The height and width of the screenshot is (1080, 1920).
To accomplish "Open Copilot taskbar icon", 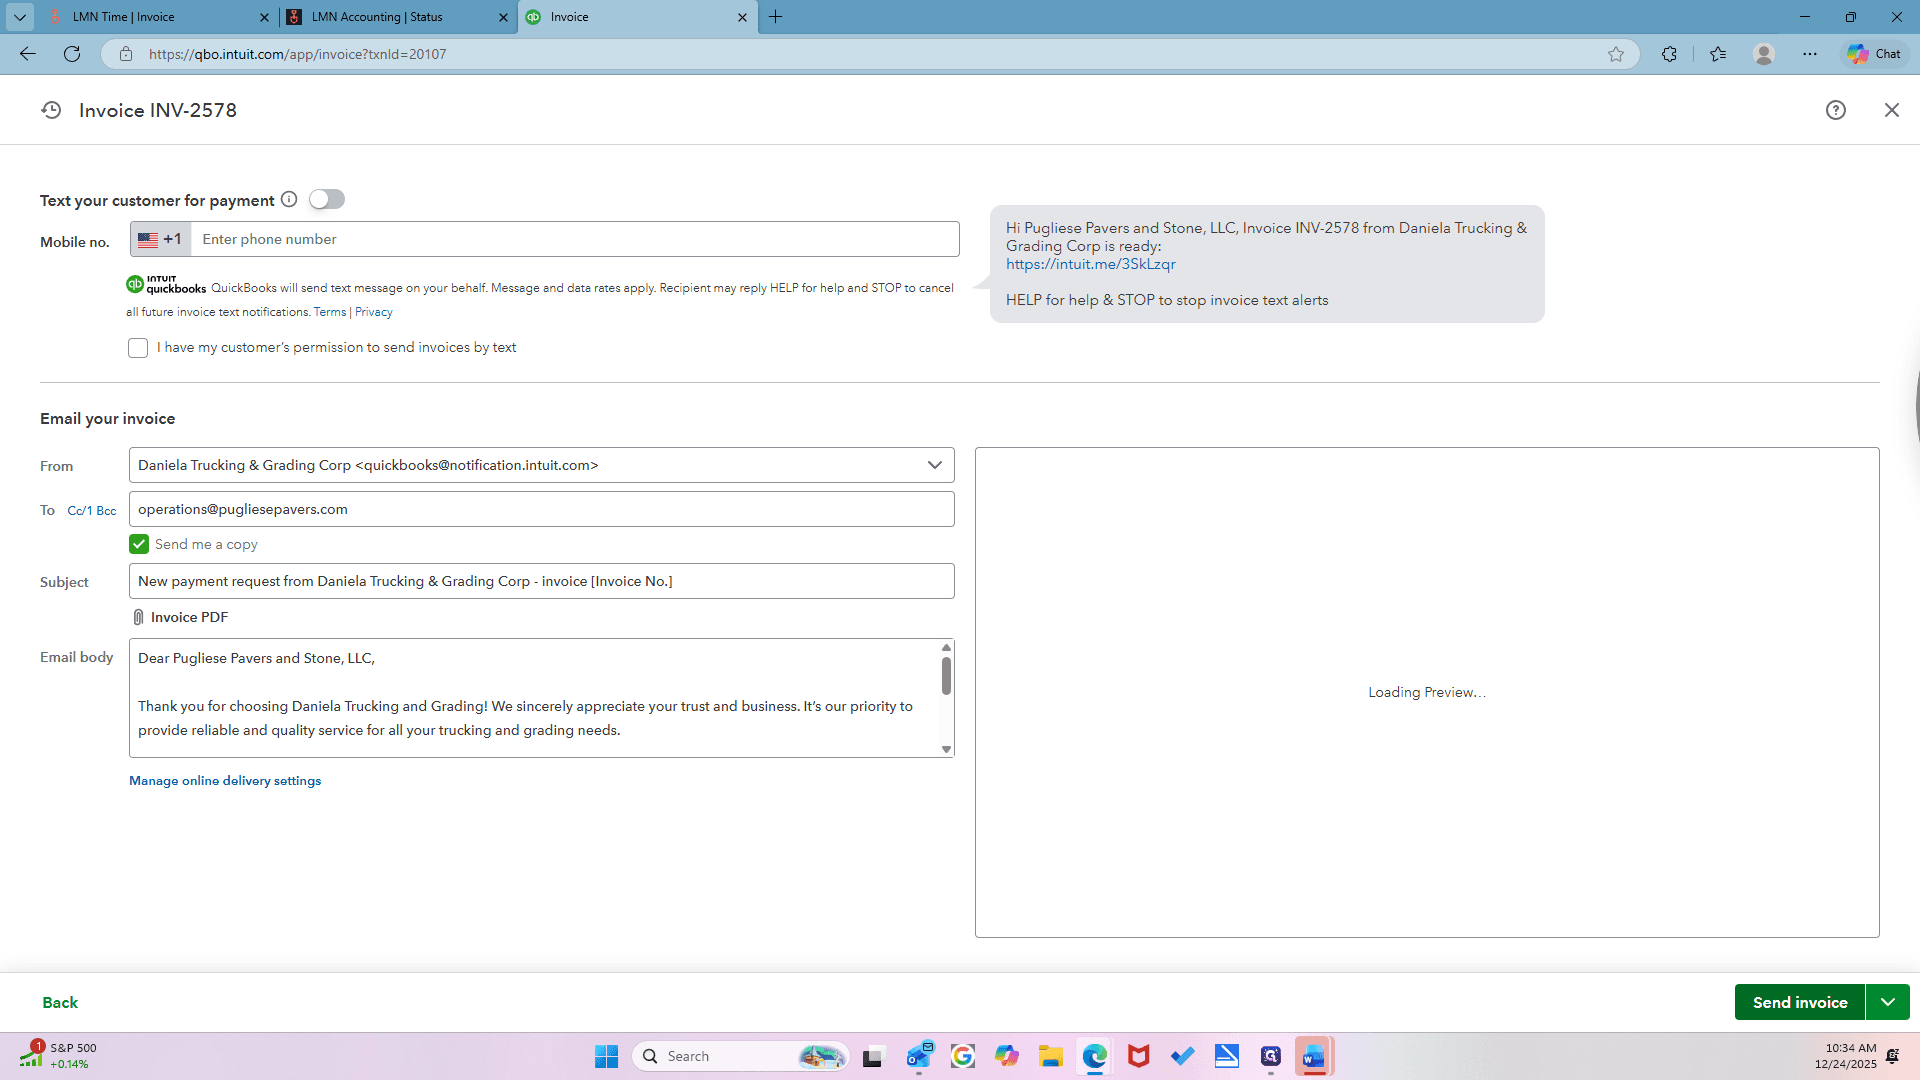I will 1006,1056.
